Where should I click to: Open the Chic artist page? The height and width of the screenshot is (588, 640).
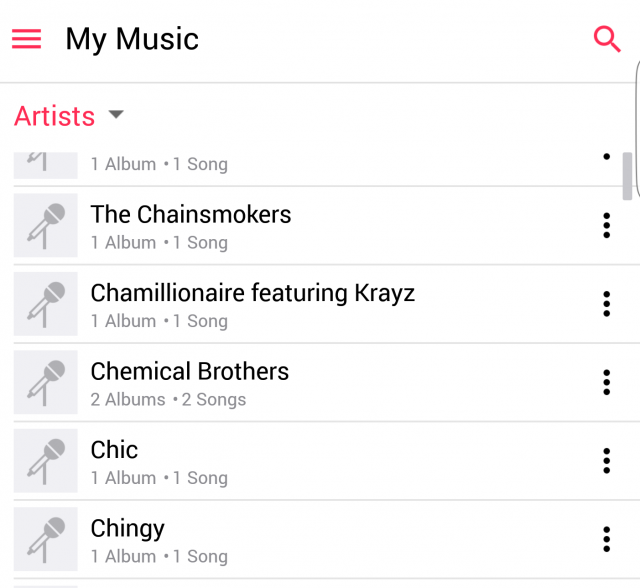(x=114, y=450)
